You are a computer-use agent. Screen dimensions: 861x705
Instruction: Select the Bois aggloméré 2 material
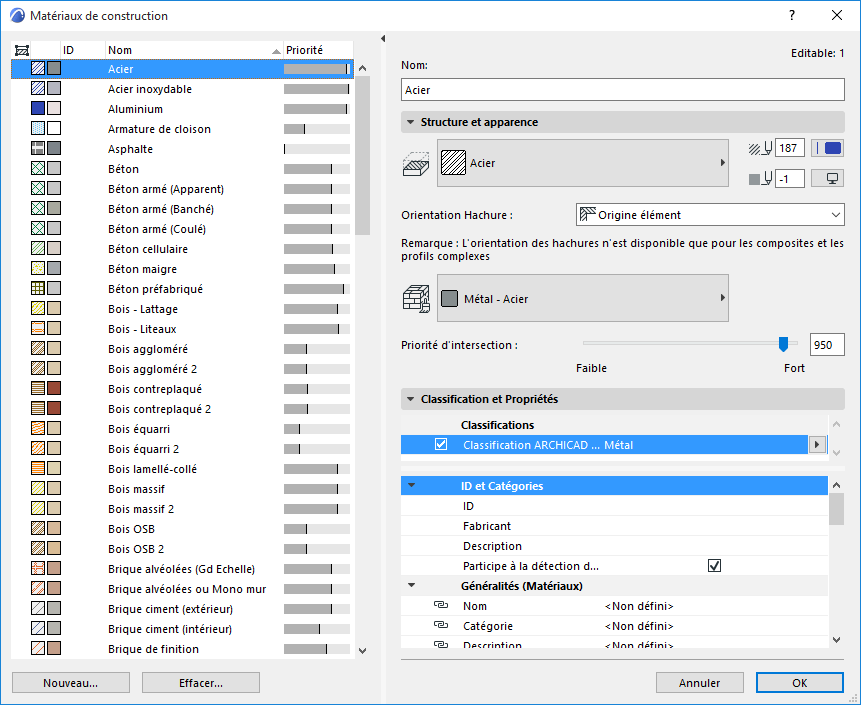[x=182, y=368]
